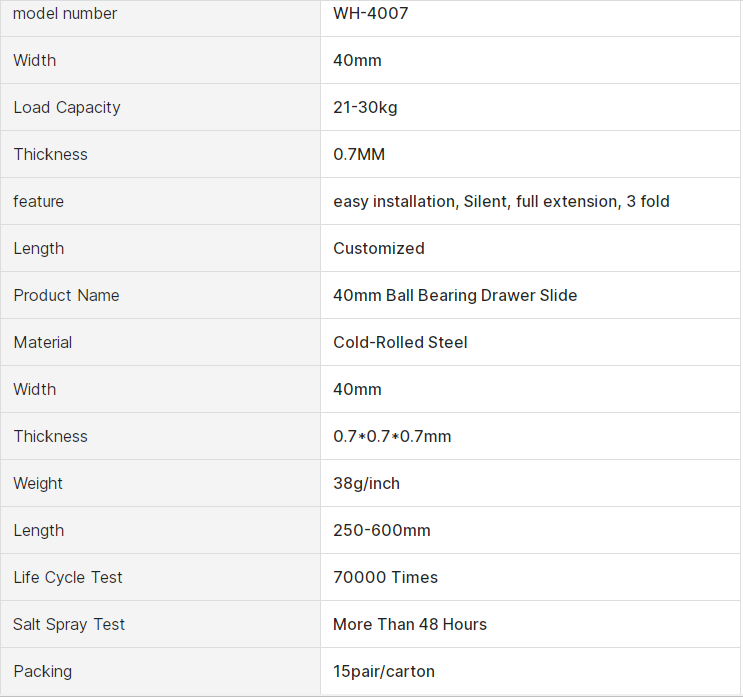Click the 'More Than 48 Hours' value

pos(410,624)
